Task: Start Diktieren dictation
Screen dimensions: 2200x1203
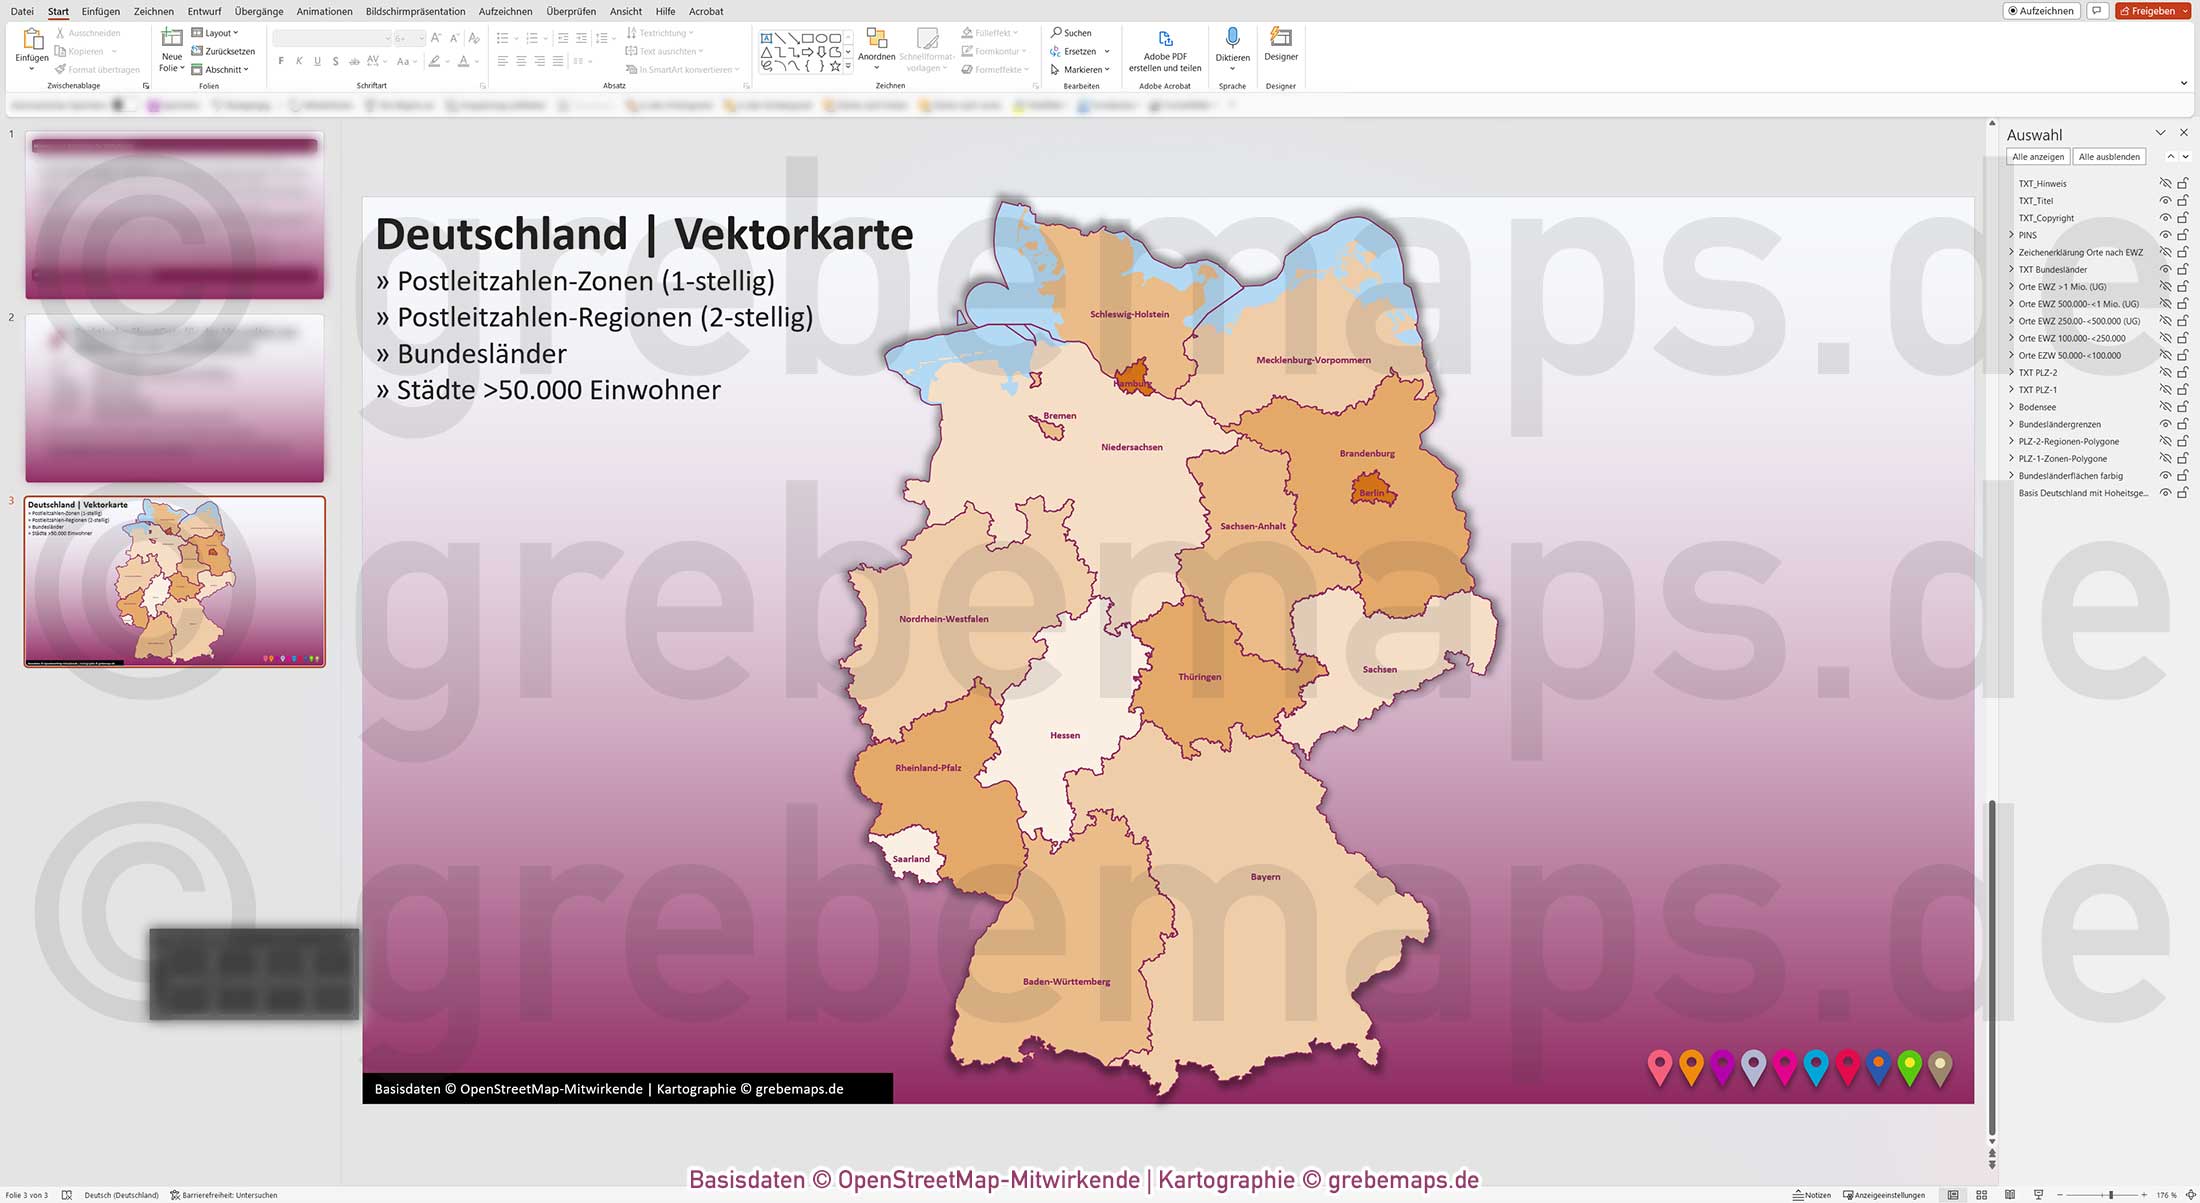Action: [1233, 45]
